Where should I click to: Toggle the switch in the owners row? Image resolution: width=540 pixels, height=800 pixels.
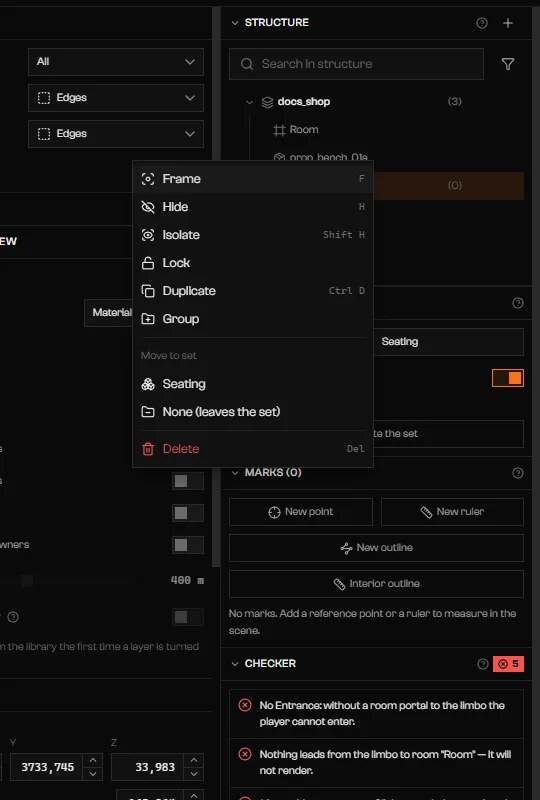click(188, 545)
